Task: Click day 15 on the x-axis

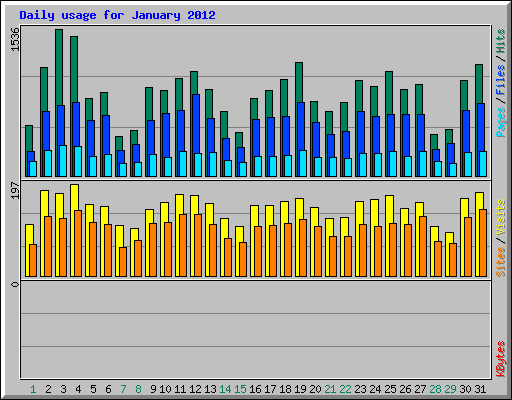Action: coord(240,389)
